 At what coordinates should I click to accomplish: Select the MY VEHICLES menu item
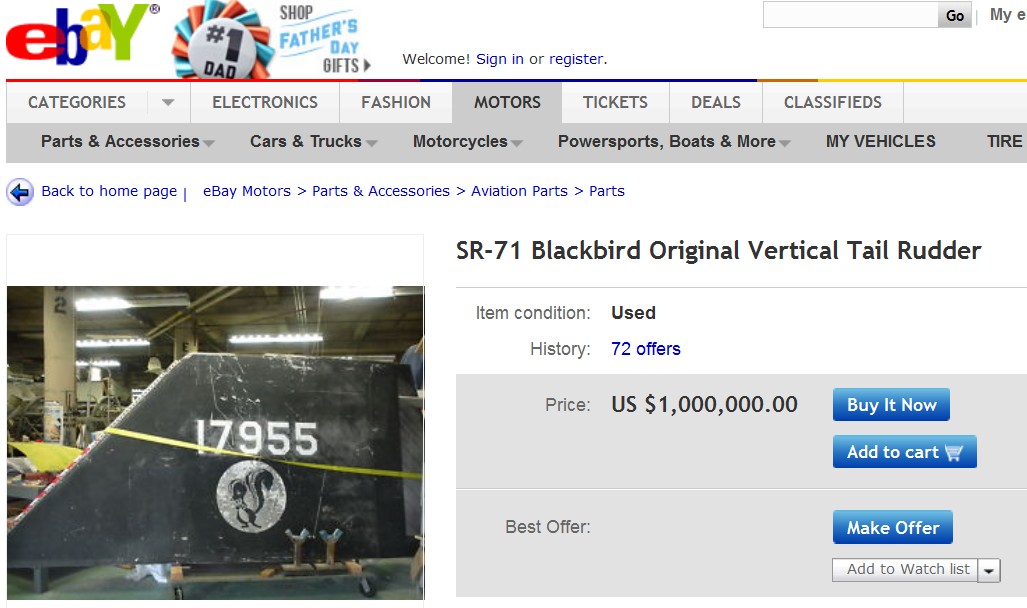click(x=880, y=142)
